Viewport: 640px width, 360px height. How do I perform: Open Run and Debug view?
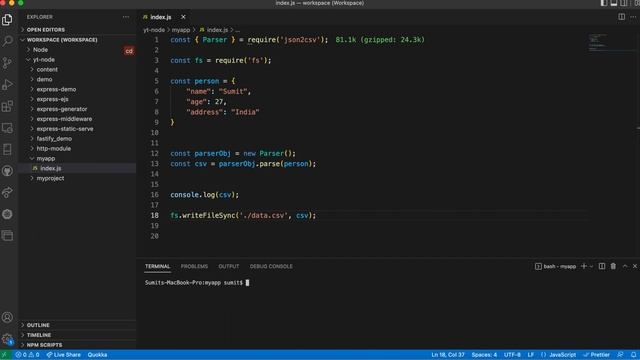click(x=7, y=84)
